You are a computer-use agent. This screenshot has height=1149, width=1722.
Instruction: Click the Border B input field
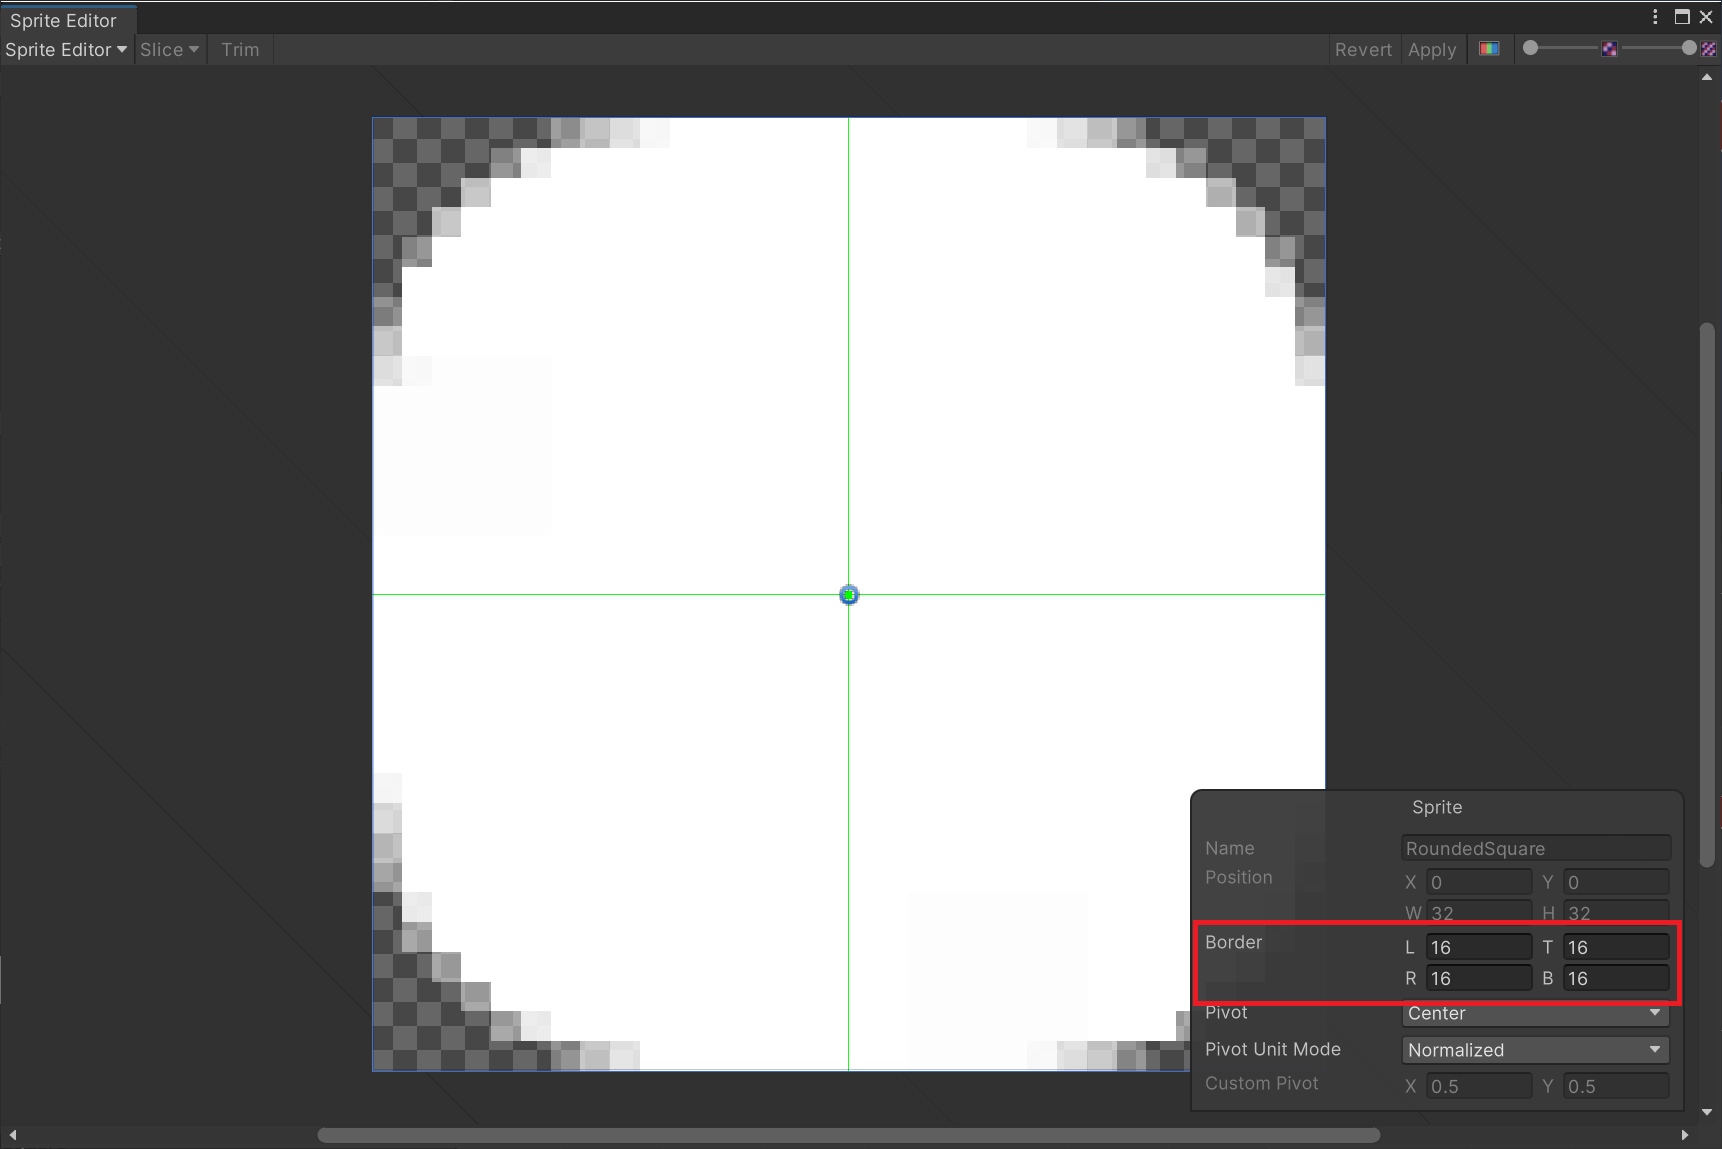coord(1615,978)
